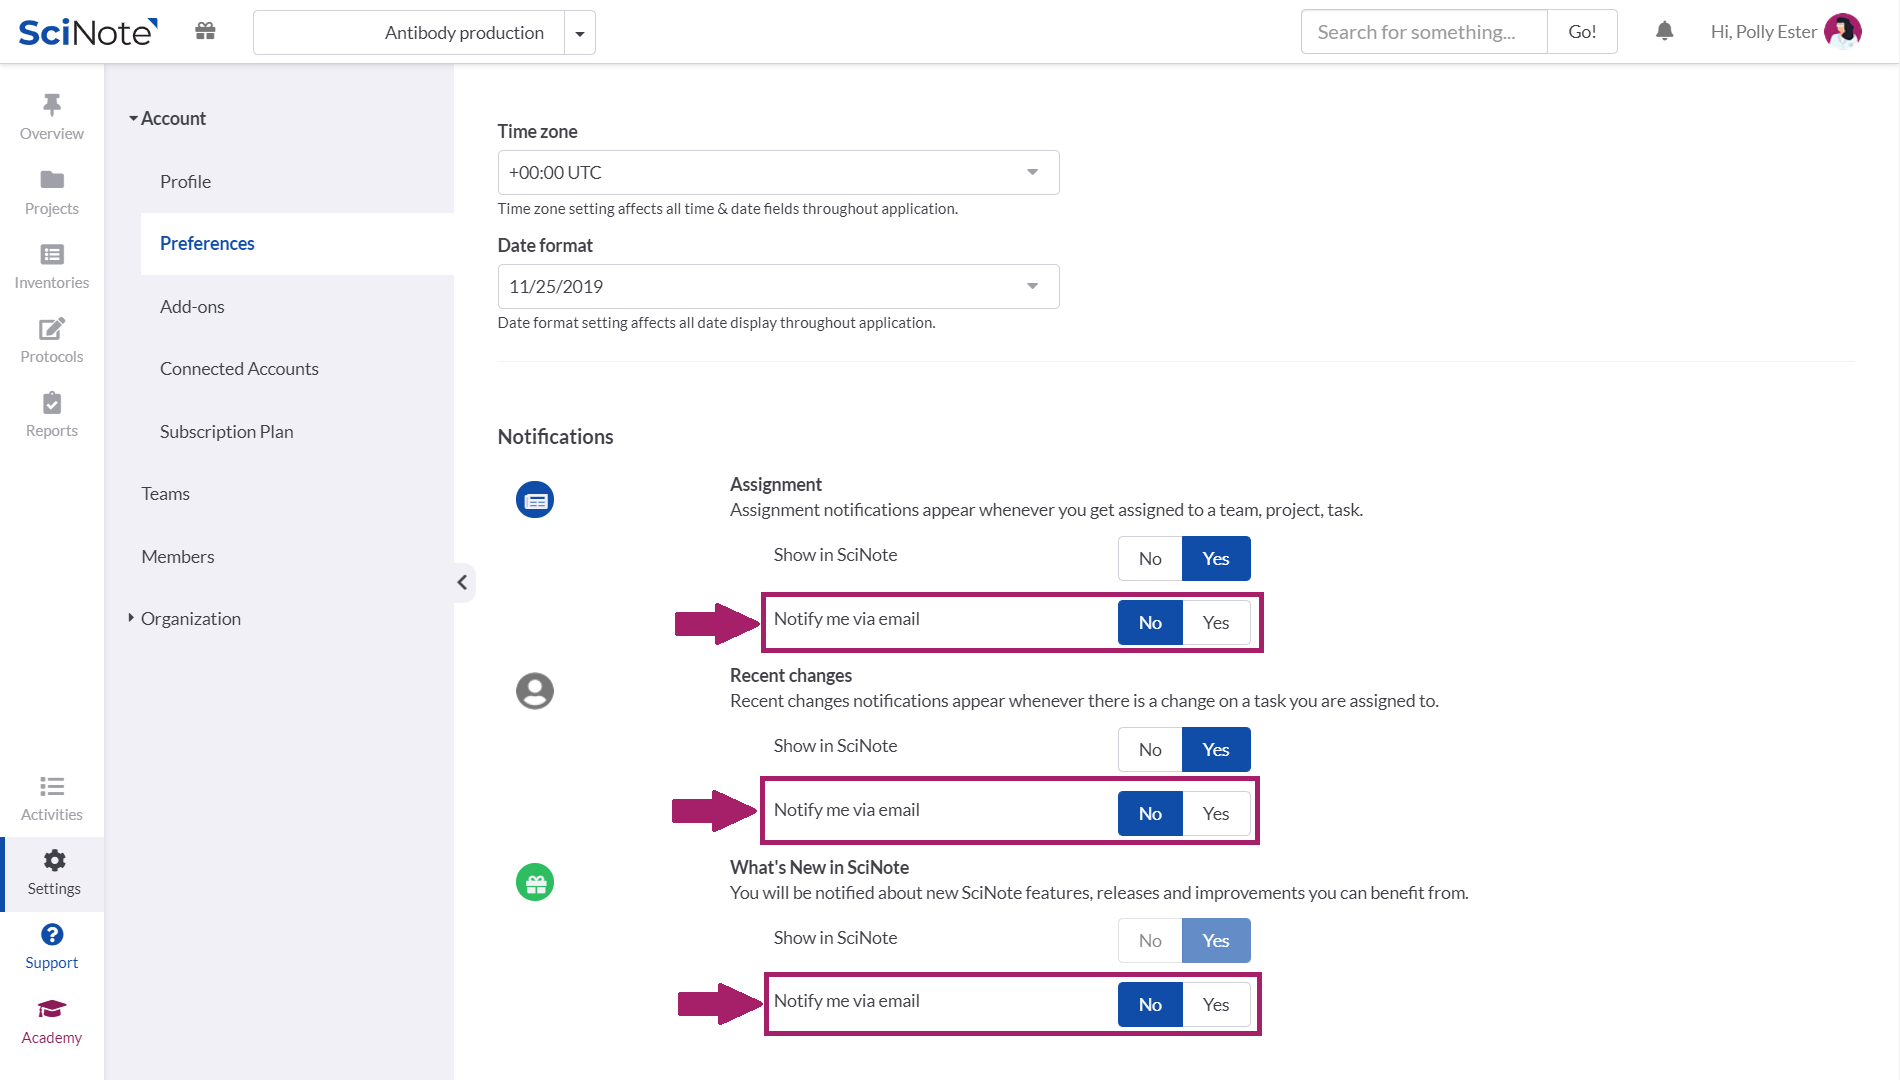Set Assignment email notification to No
The width and height of the screenshot is (1900, 1080).
(1150, 622)
